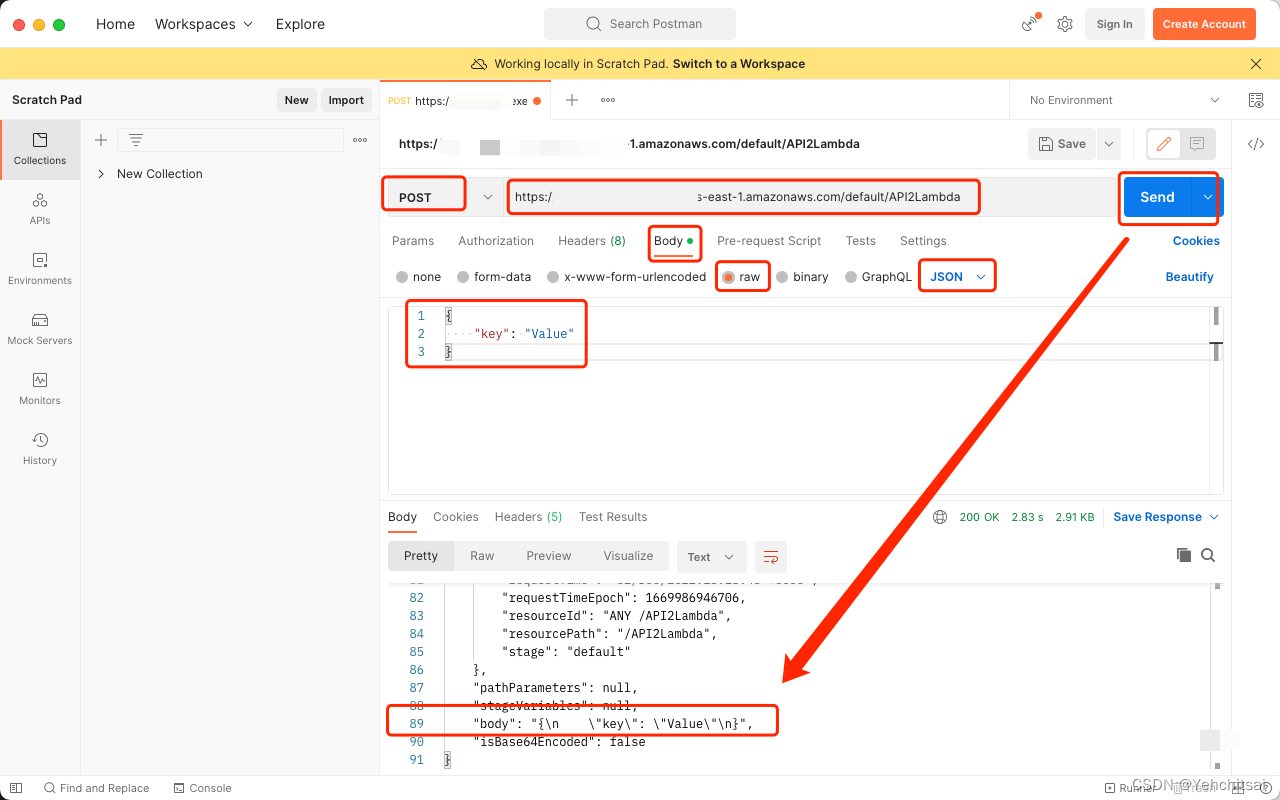This screenshot has height=800, width=1280.
Task: Click the filter icon in collections search
Action: (x=136, y=140)
